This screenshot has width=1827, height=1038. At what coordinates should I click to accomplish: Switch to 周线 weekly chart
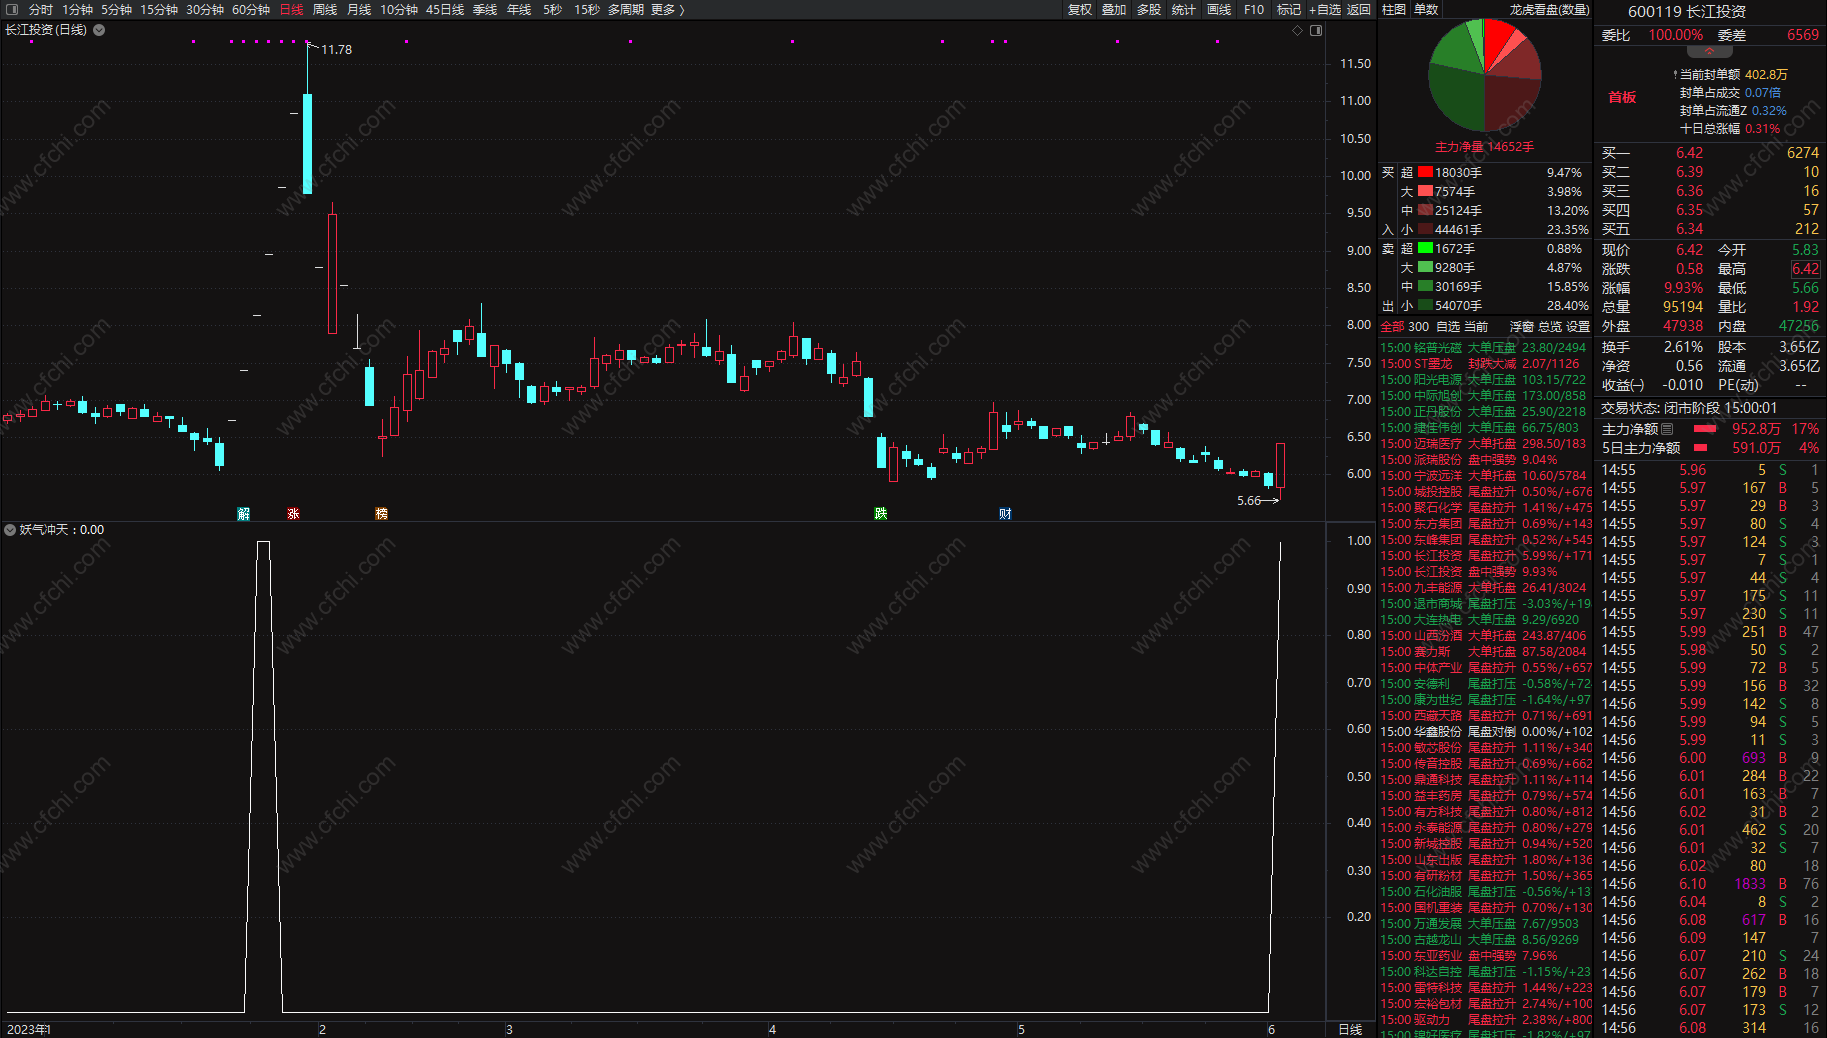click(x=325, y=9)
